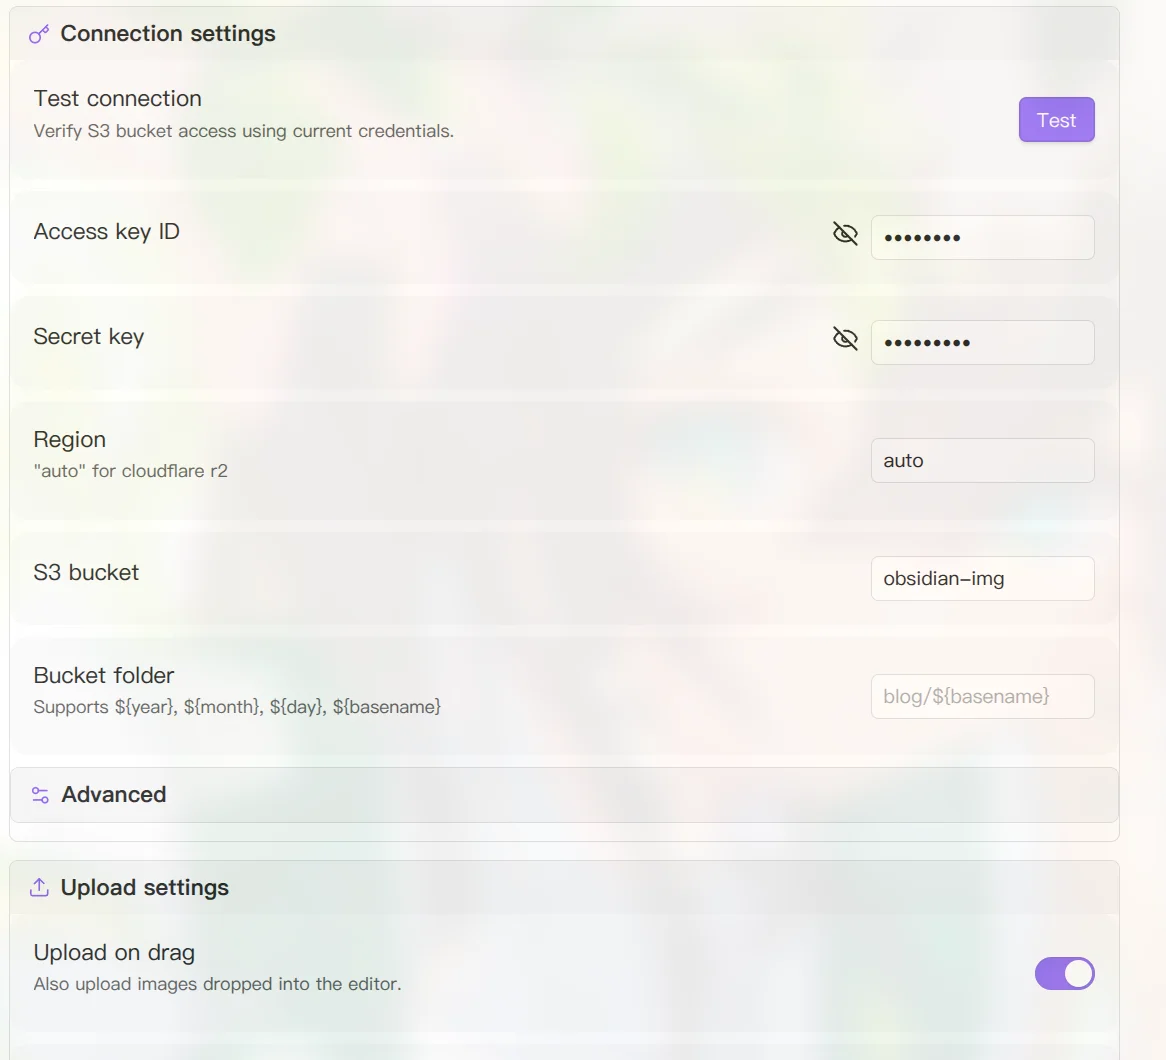1166x1060 pixels.
Task: Click the Test connection setting label
Action: coord(117,98)
